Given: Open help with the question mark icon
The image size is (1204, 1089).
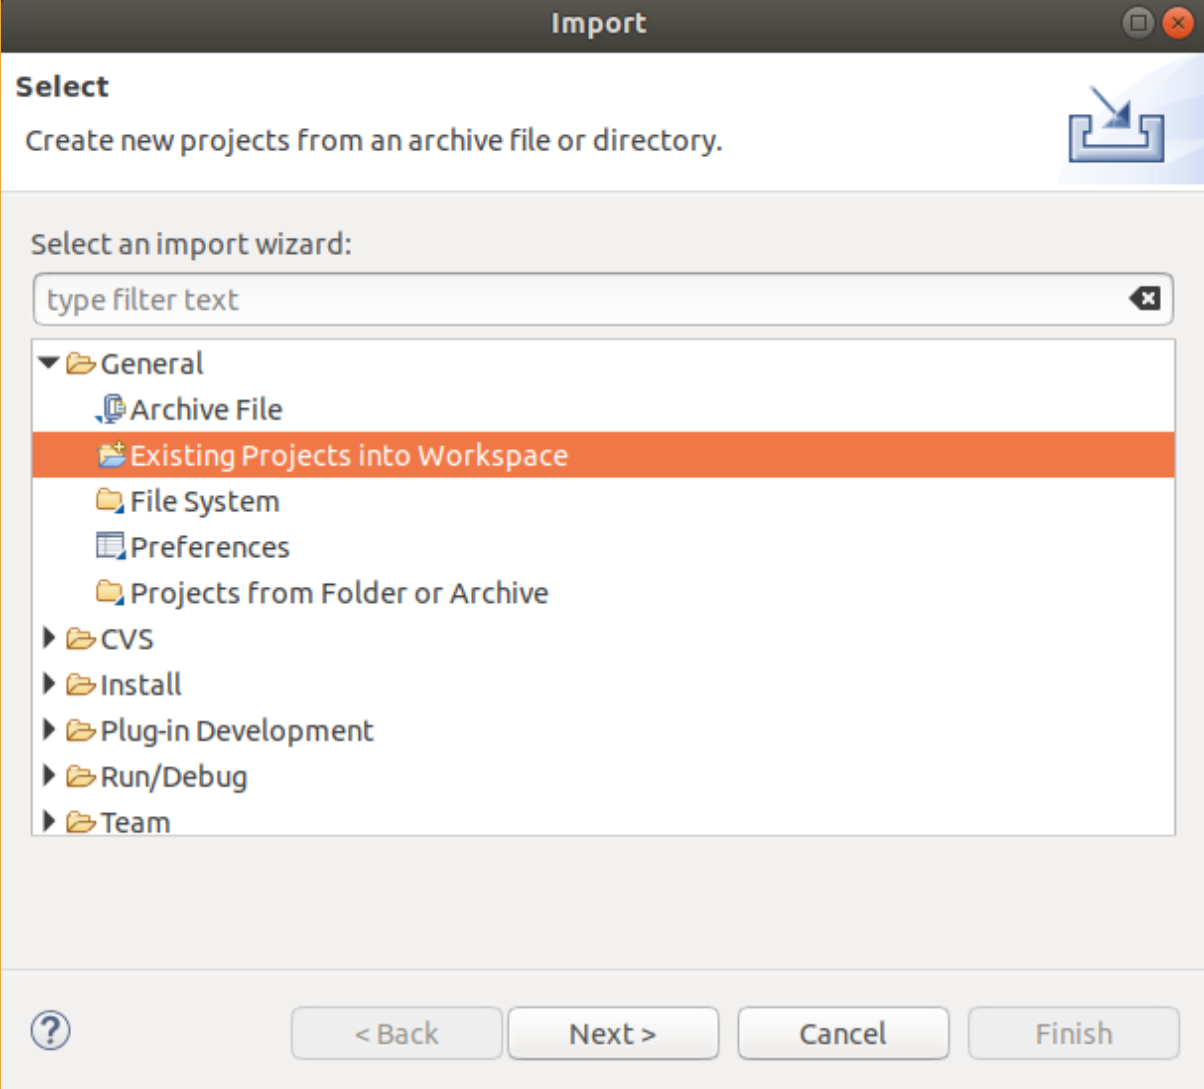Looking at the screenshot, I should pyautogui.click(x=50, y=1030).
